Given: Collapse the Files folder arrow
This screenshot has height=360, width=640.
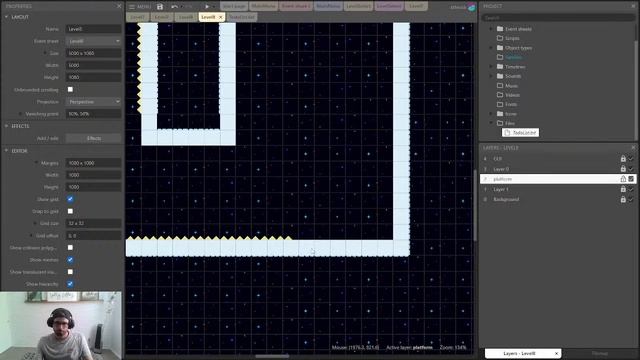Looking at the screenshot, I should (x=491, y=123).
